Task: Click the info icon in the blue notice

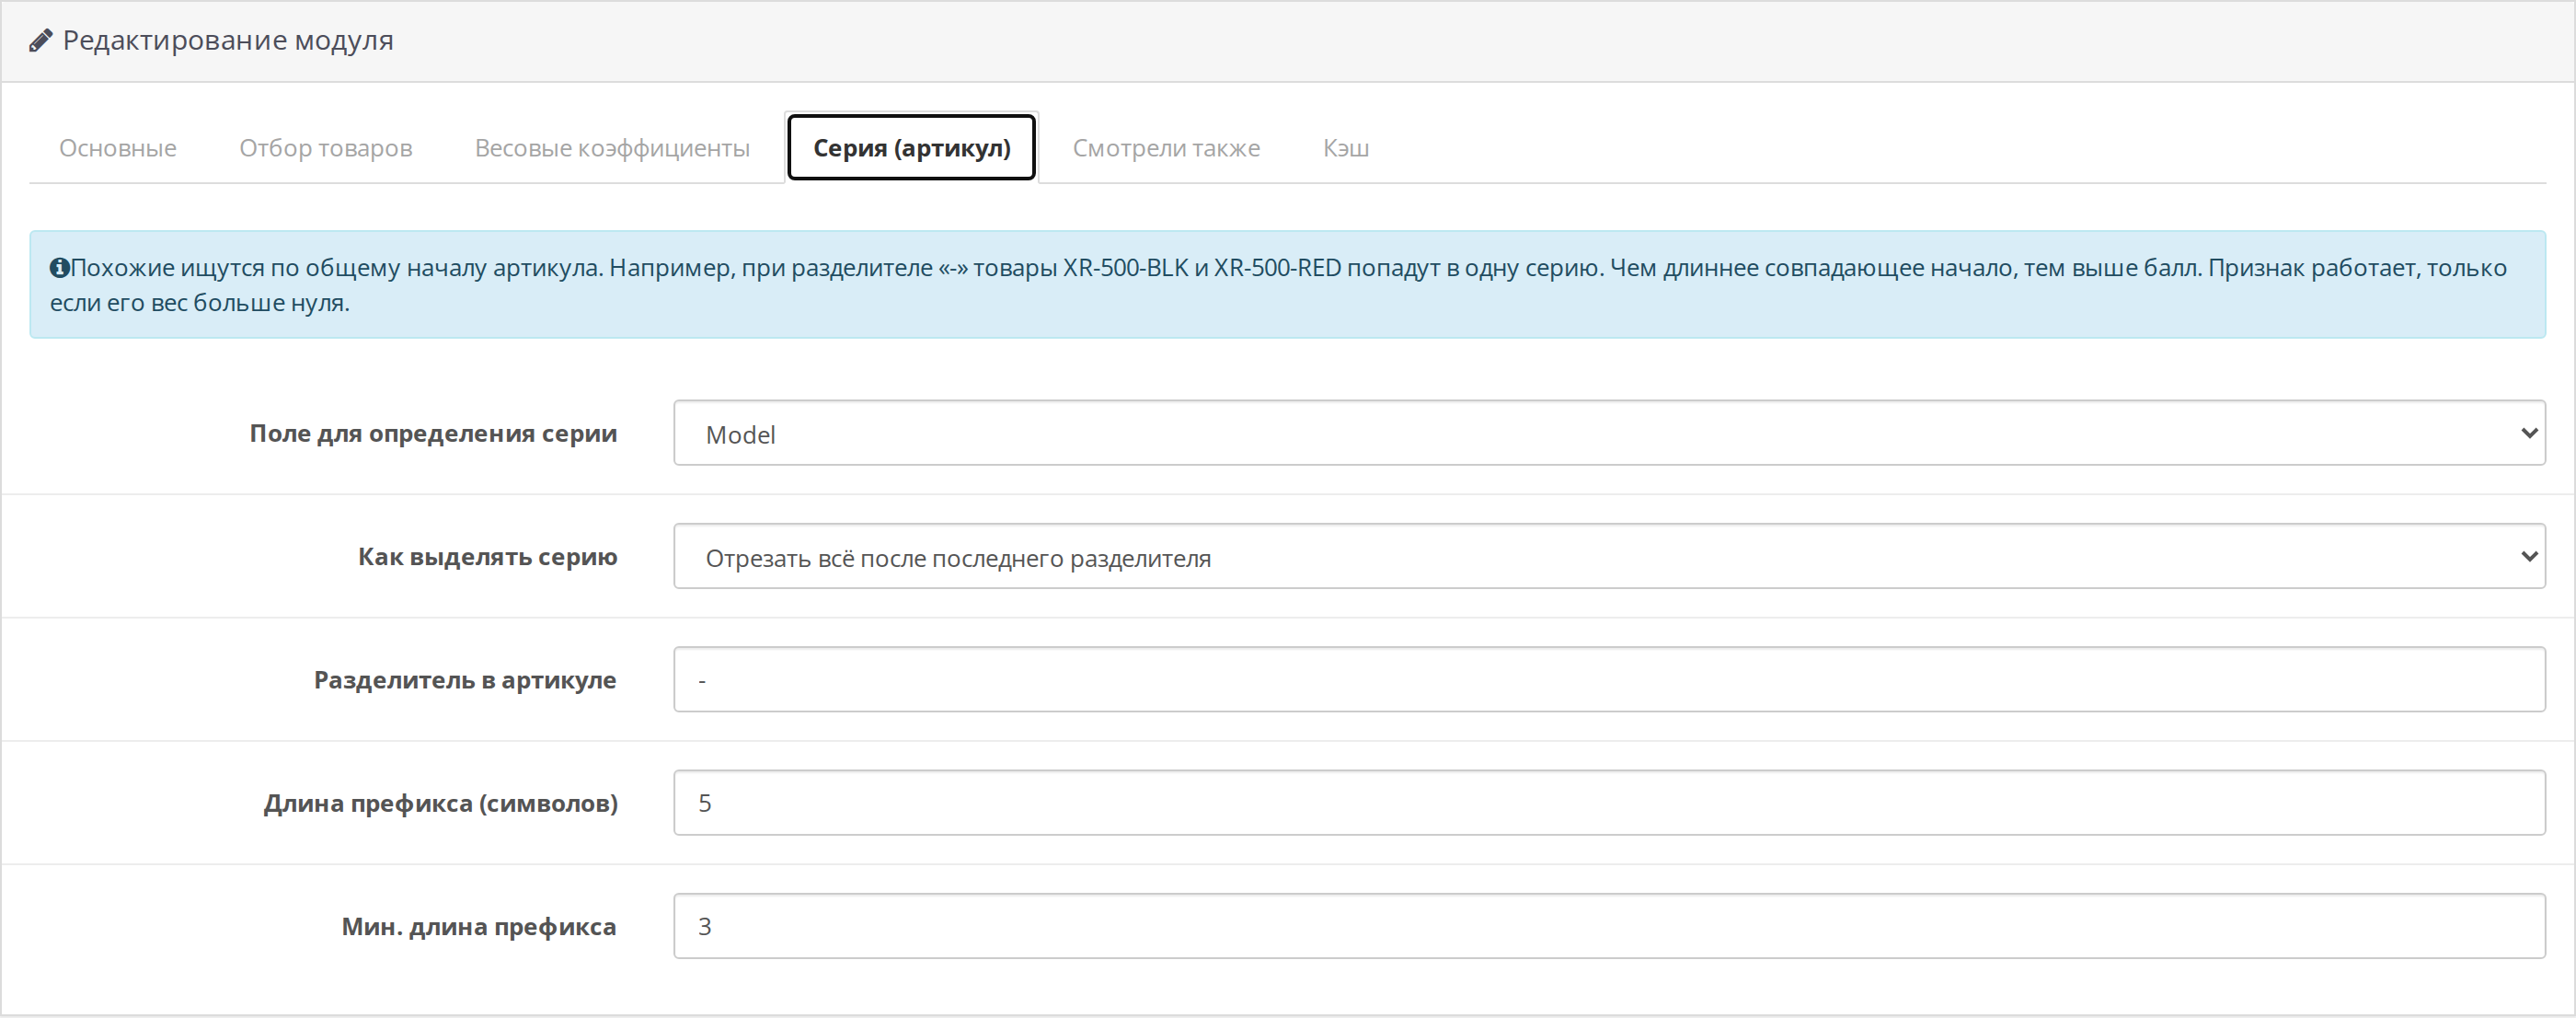Action: tap(59, 268)
